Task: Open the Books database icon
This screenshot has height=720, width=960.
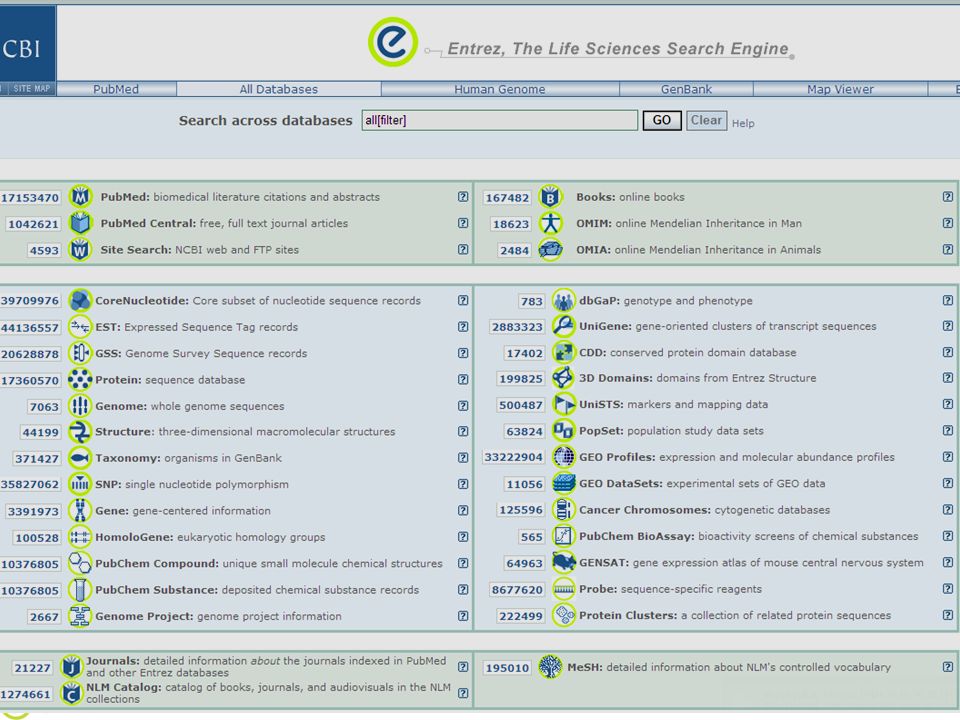Action: point(550,197)
